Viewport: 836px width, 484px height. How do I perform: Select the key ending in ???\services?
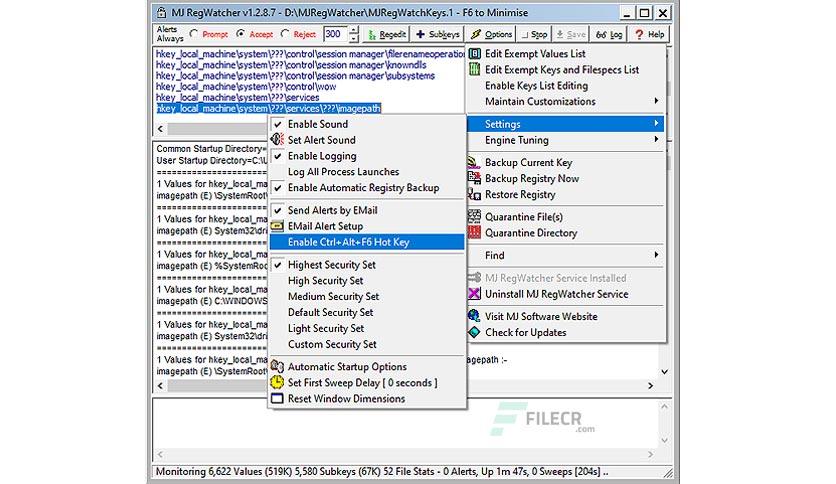(x=237, y=98)
